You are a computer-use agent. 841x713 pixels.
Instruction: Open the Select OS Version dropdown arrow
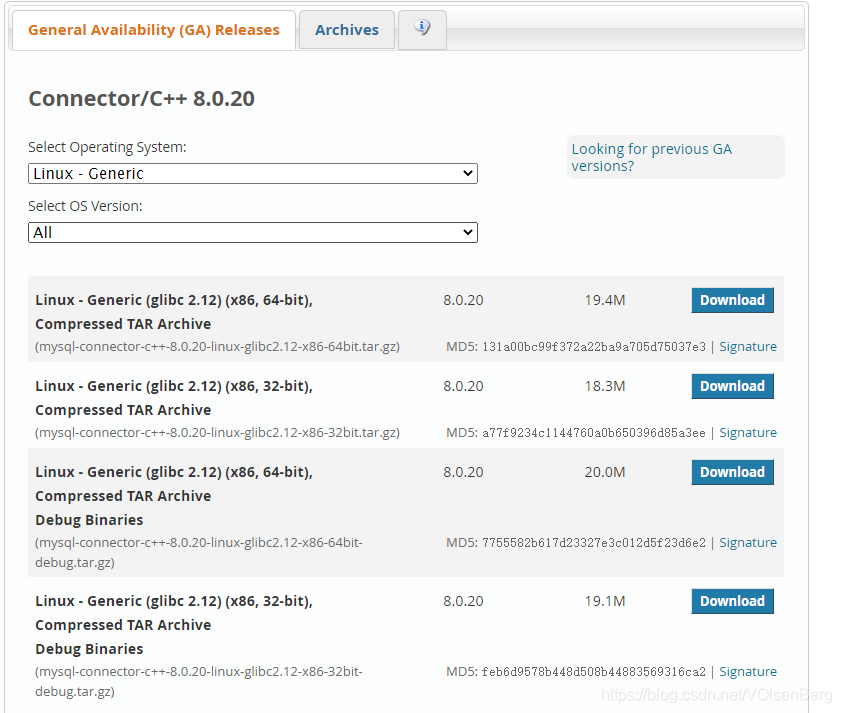click(468, 231)
